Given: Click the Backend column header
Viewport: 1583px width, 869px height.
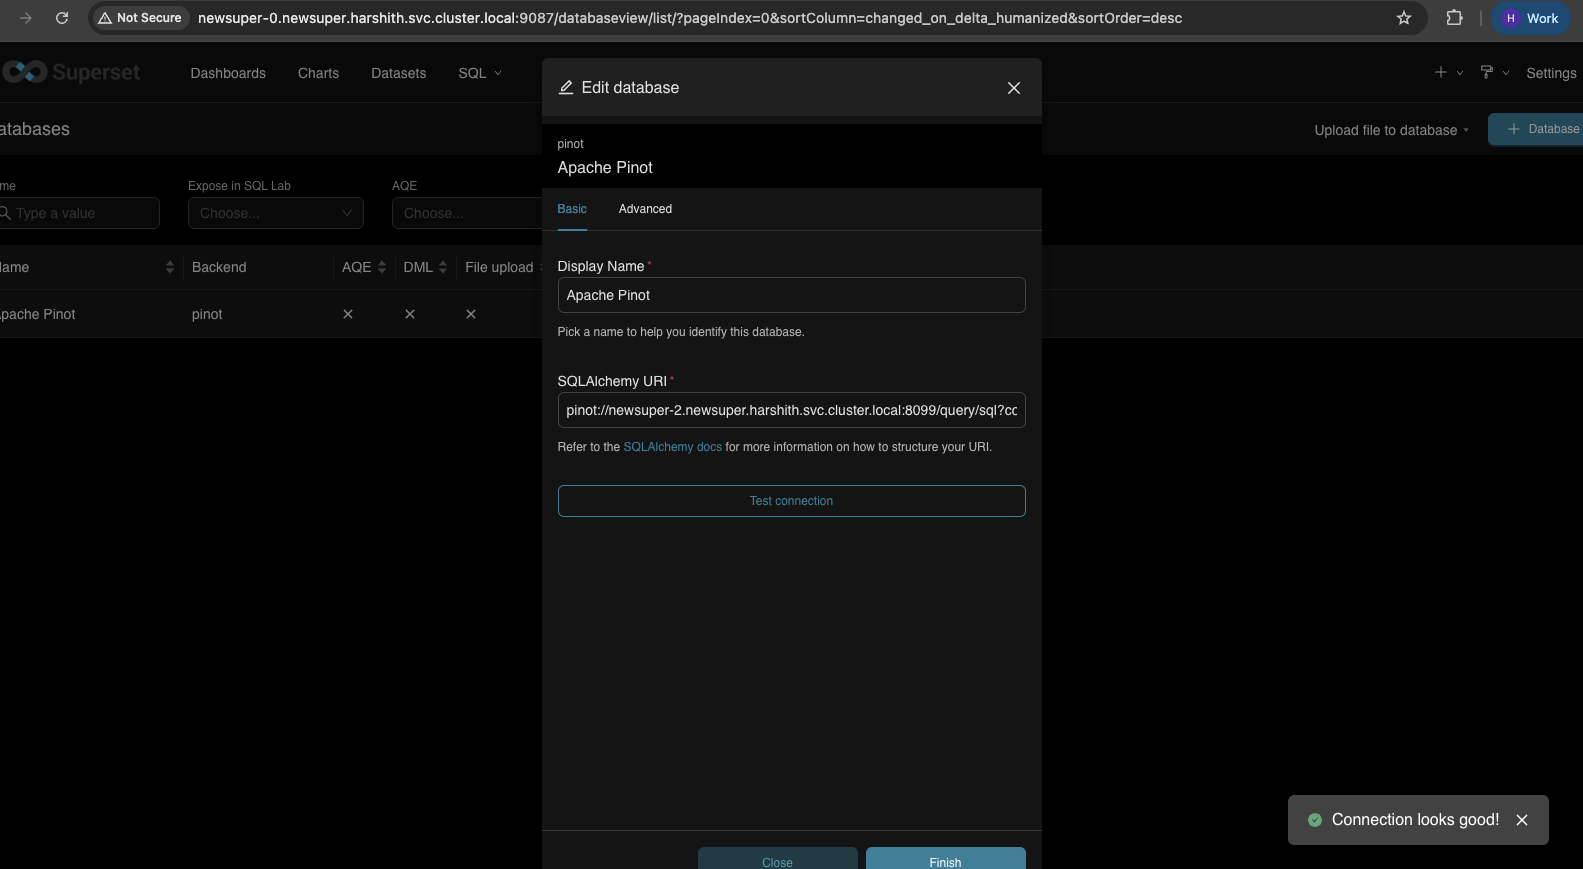Looking at the screenshot, I should coord(219,267).
